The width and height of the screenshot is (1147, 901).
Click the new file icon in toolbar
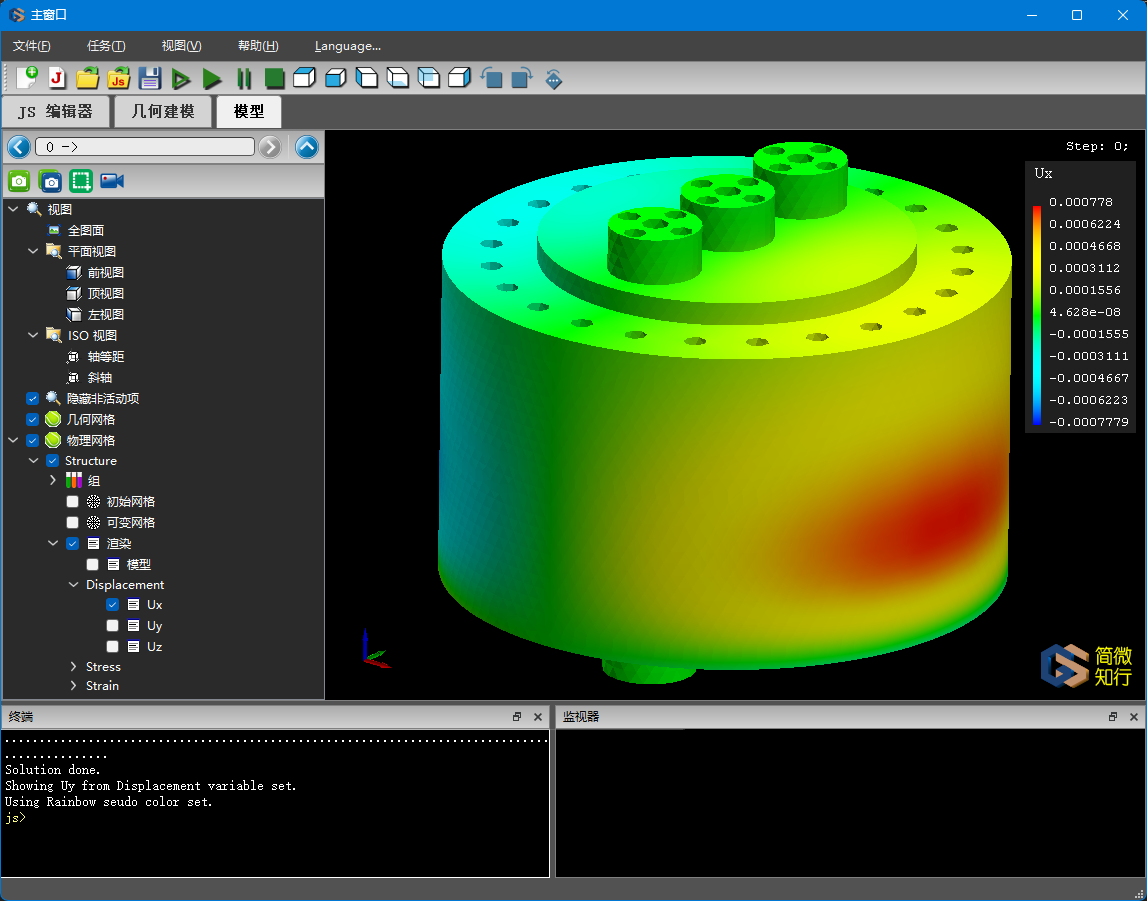tap(27, 78)
